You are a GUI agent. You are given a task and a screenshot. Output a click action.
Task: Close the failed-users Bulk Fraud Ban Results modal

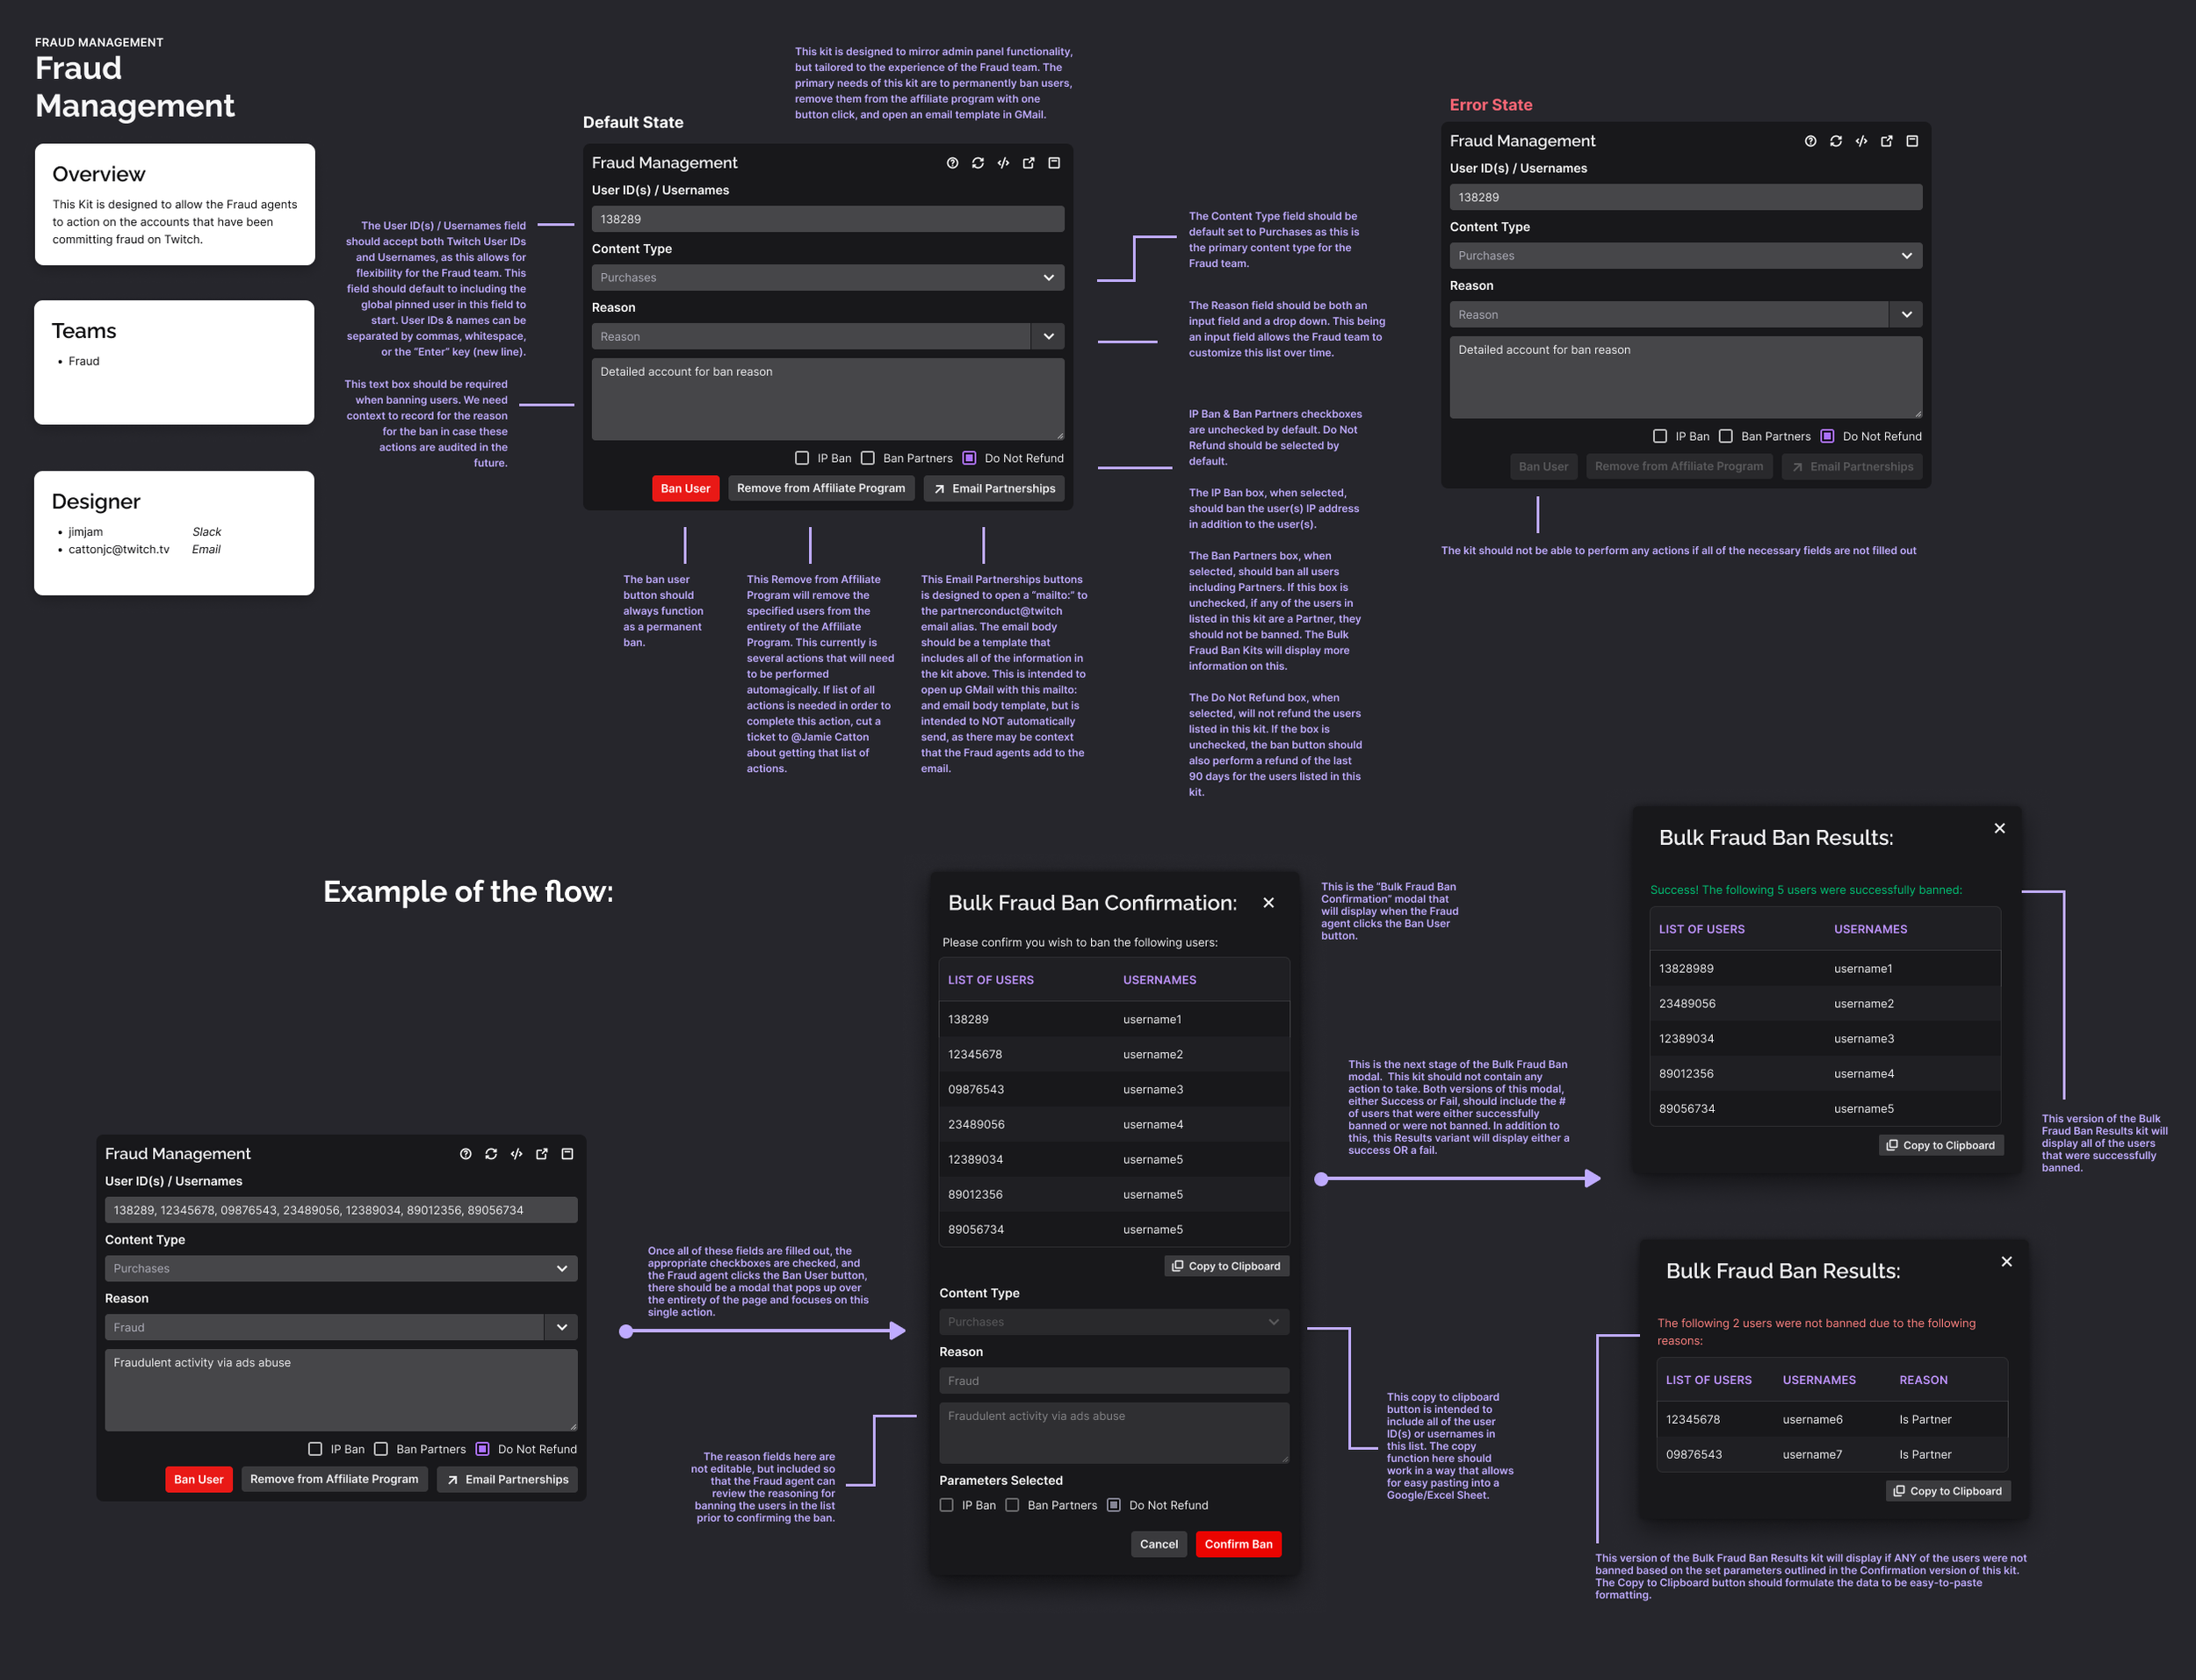[x=2007, y=1262]
